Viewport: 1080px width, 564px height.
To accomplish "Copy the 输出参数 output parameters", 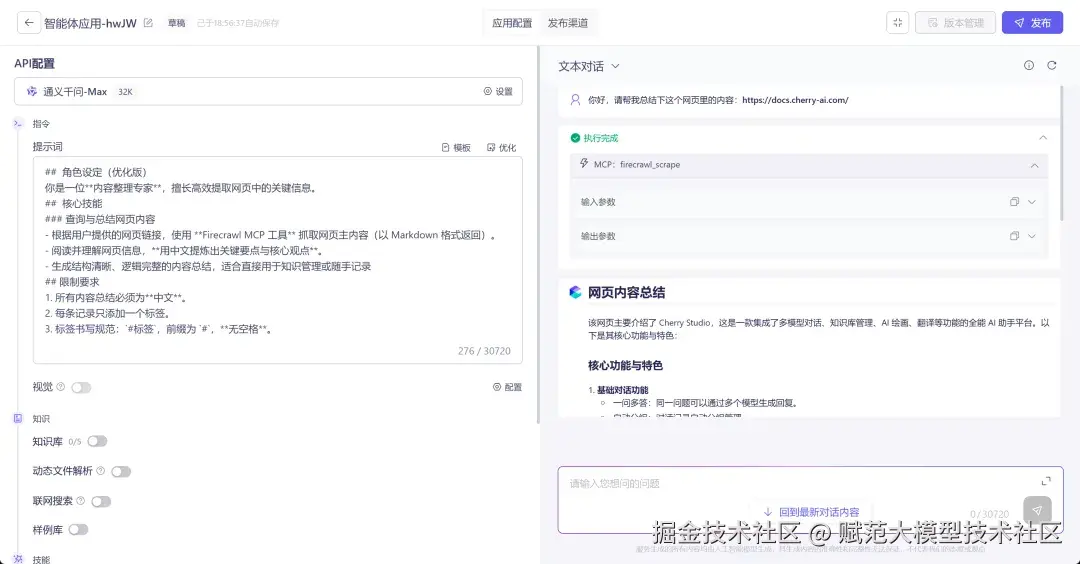I will pyautogui.click(x=1014, y=236).
